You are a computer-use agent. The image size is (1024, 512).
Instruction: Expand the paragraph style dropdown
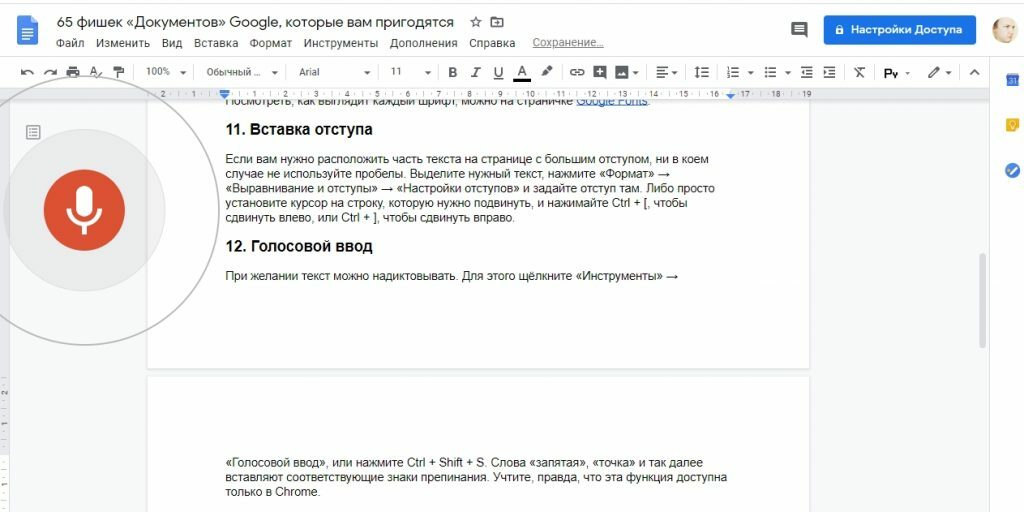[x=240, y=72]
